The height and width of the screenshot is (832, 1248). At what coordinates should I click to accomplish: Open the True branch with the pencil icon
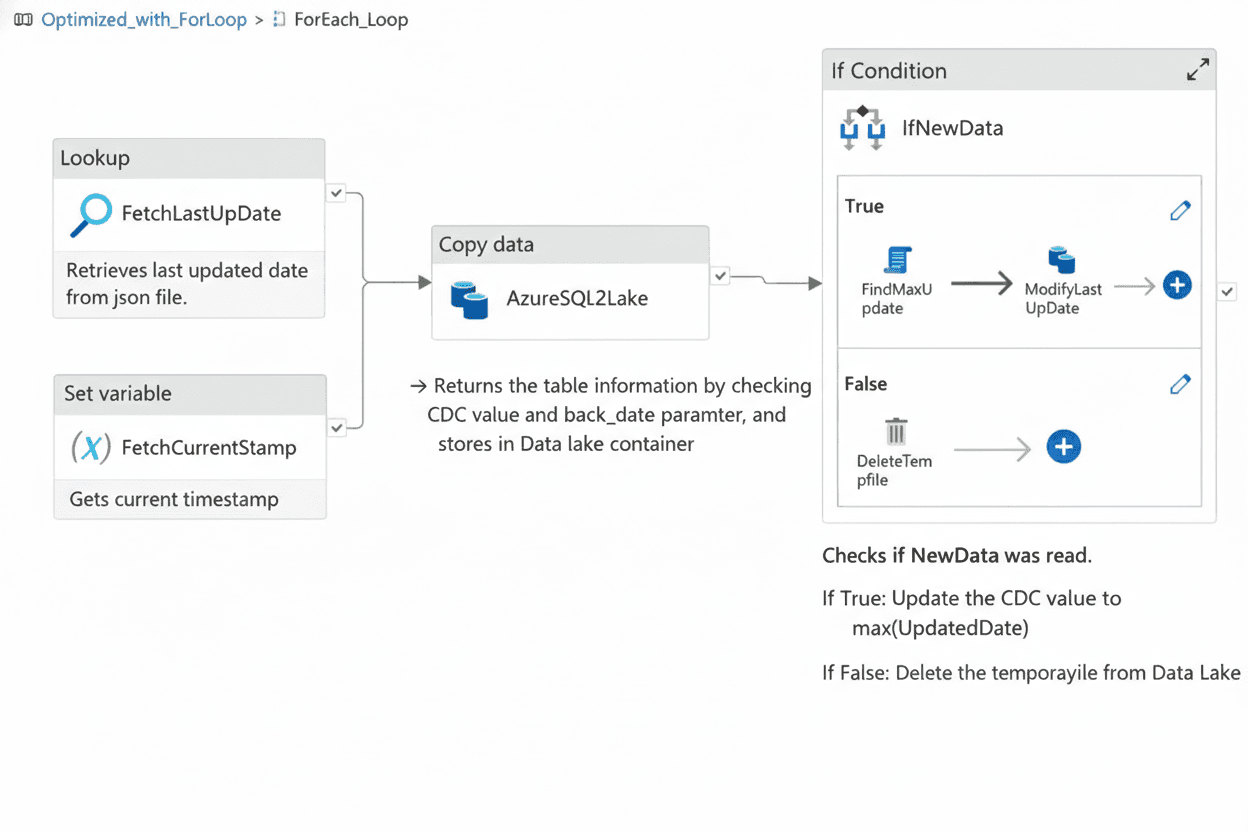pos(1180,209)
